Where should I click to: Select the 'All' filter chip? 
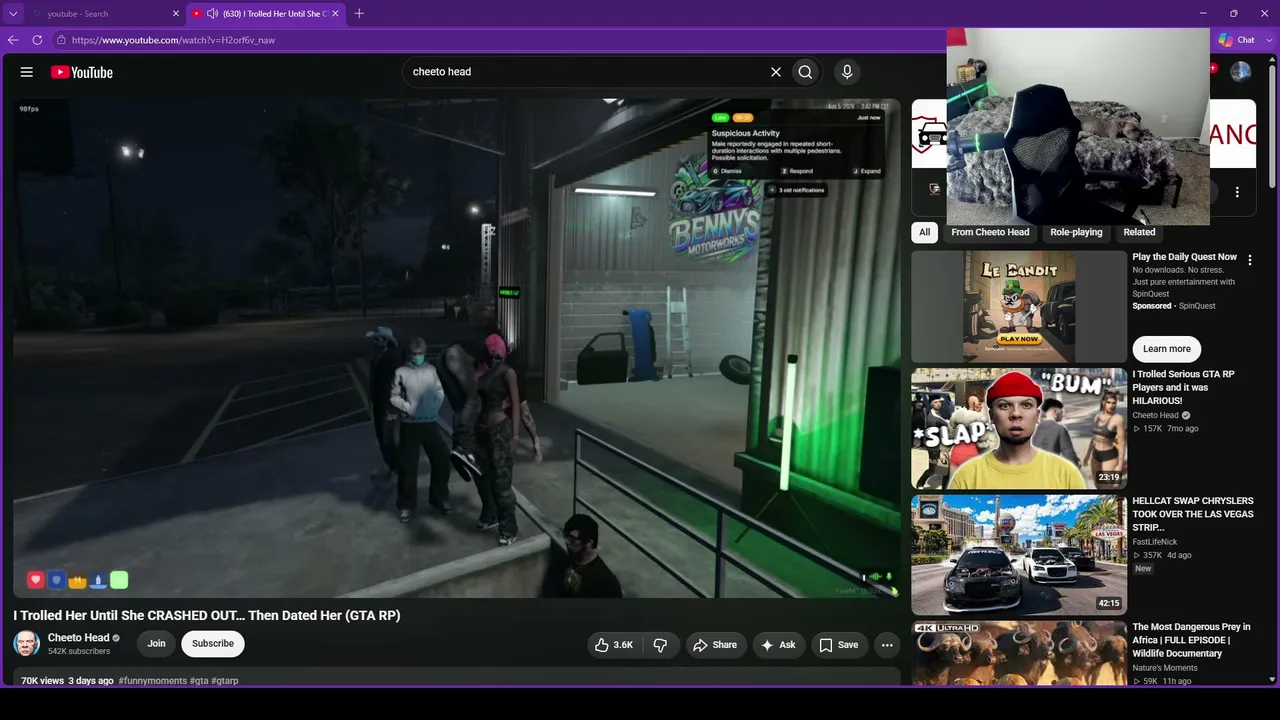coord(925,232)
